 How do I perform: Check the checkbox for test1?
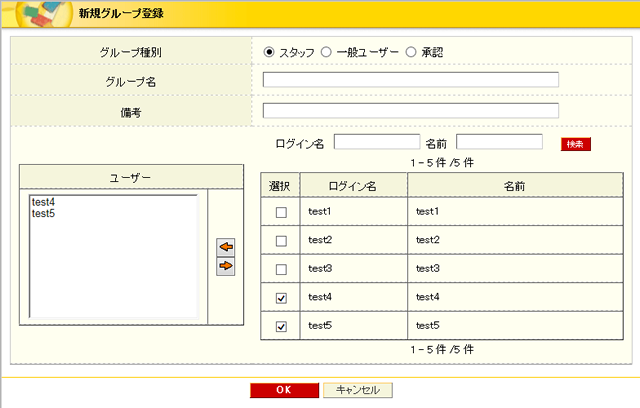[x=281, y=212]
